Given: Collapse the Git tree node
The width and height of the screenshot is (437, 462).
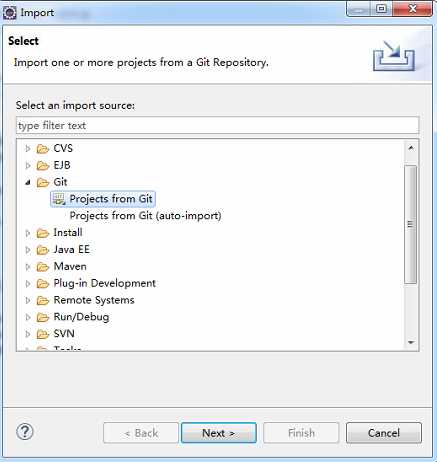Looking at the screenshot, I should [x=28, y=182].
